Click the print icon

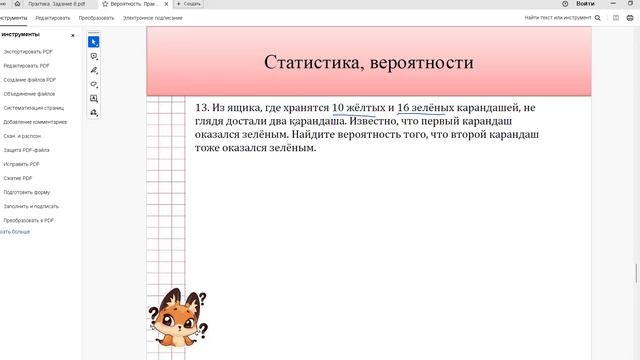point(630,18)
